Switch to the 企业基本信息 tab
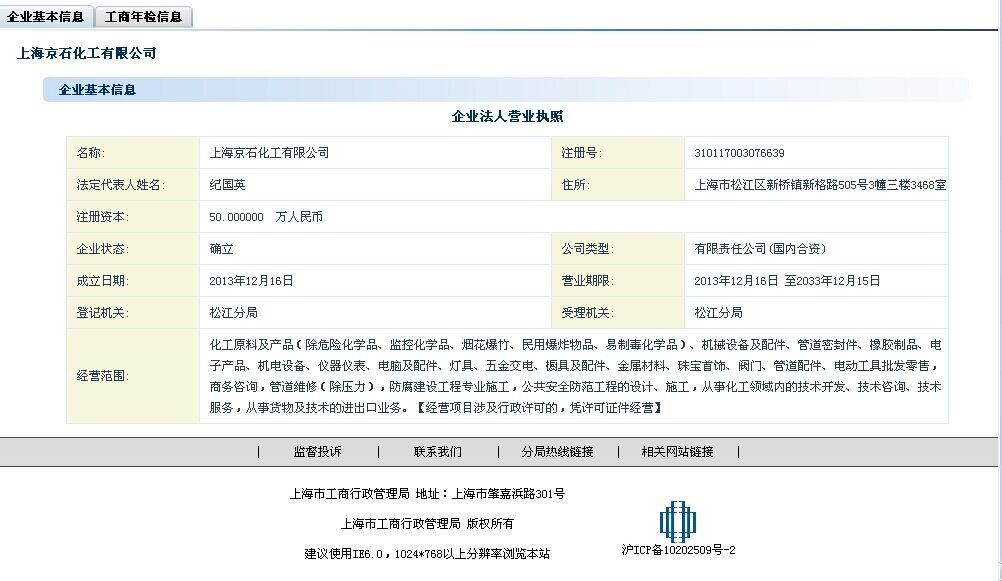 coord(46,16)
